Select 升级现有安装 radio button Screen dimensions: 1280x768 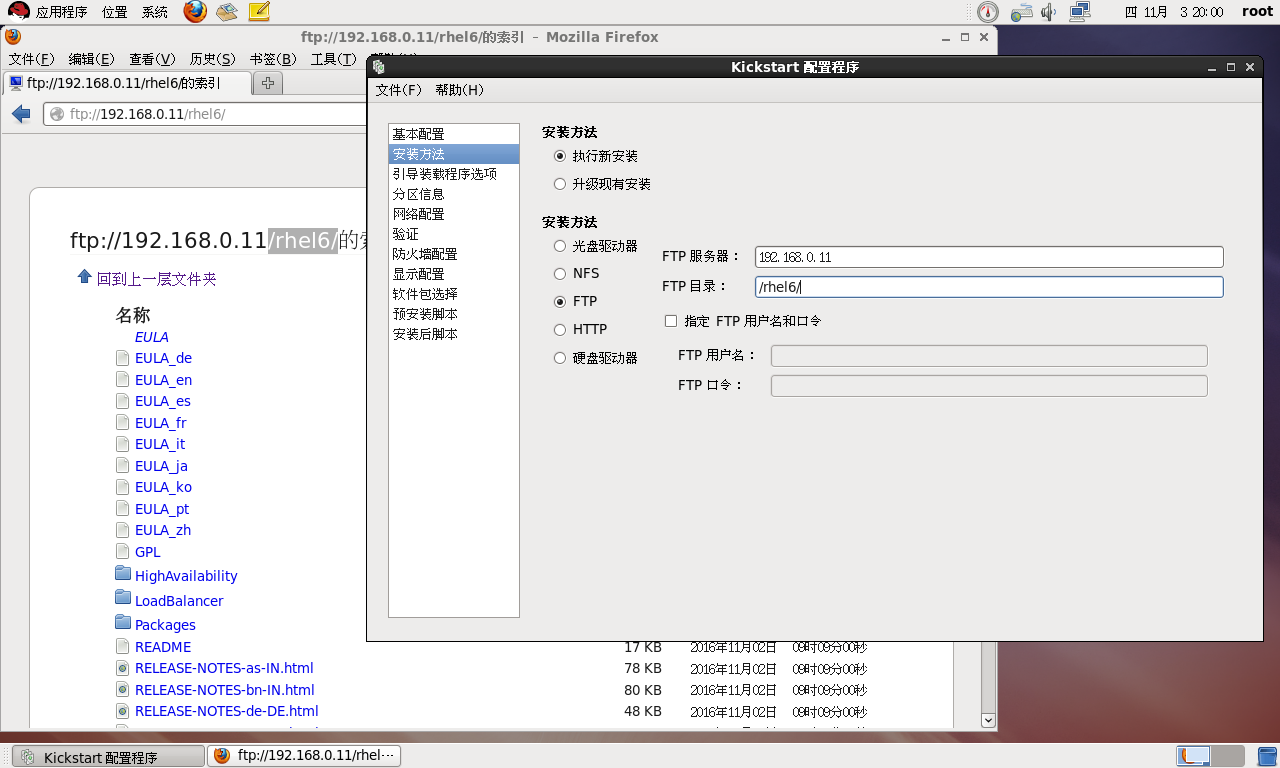click(x=560, y=184)
